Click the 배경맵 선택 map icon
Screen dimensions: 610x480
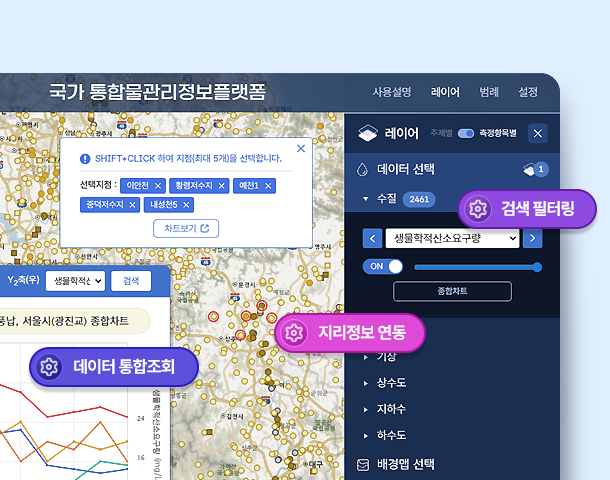(363, 464)
